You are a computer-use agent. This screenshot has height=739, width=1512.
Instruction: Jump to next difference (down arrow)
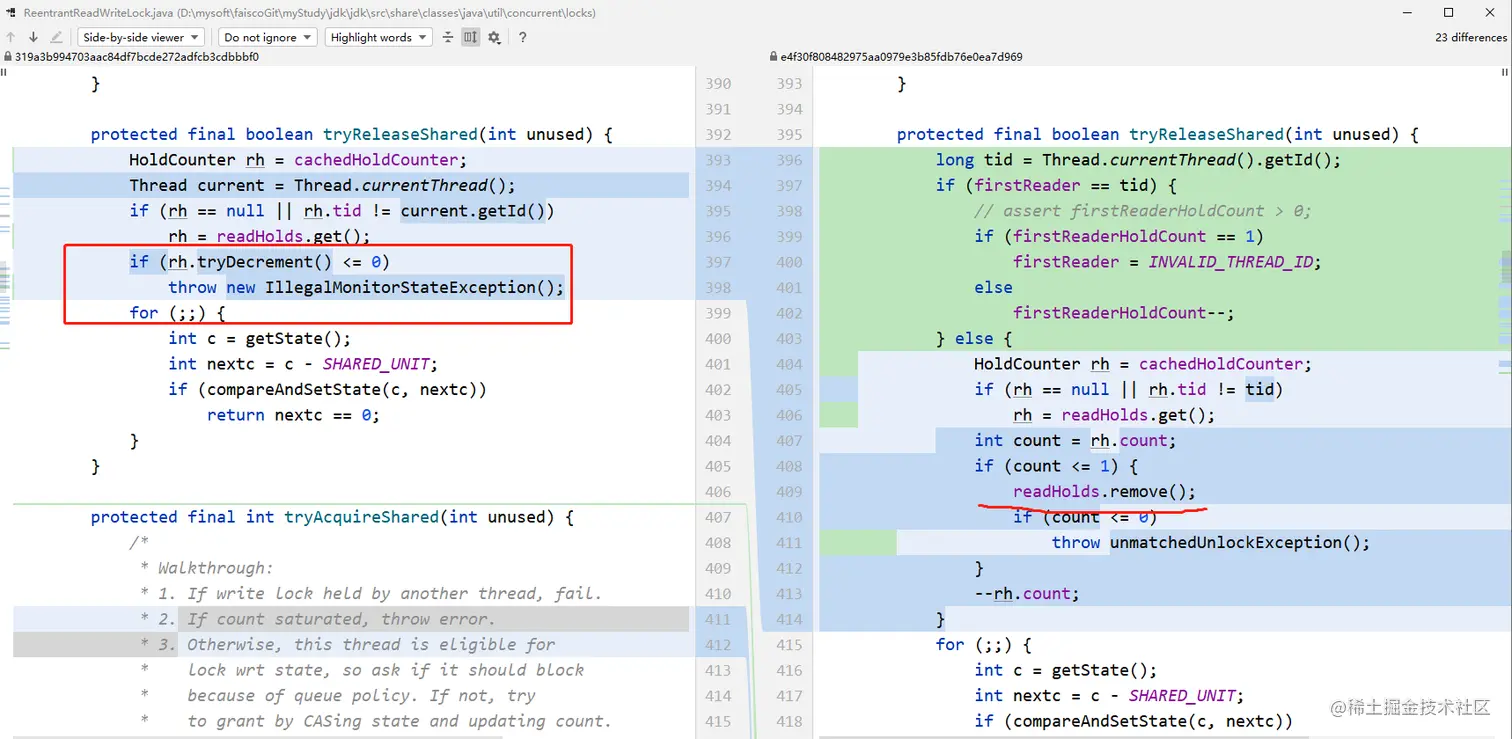pyautogui.click(x=33, y=37)
